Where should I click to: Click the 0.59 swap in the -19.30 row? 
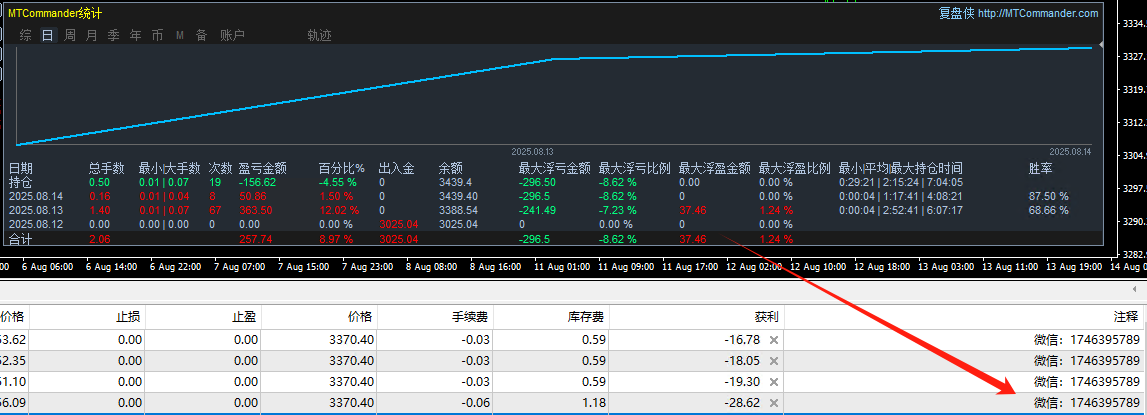coord(592,381)
